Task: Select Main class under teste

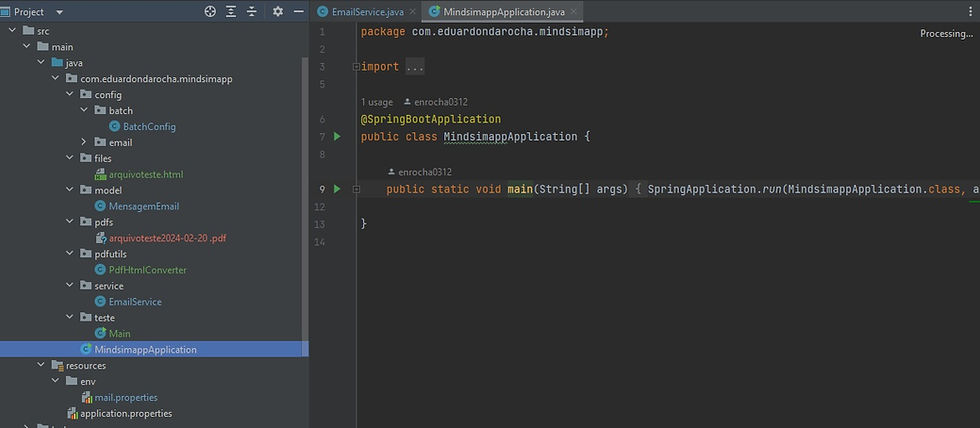Action: point(119,334)
